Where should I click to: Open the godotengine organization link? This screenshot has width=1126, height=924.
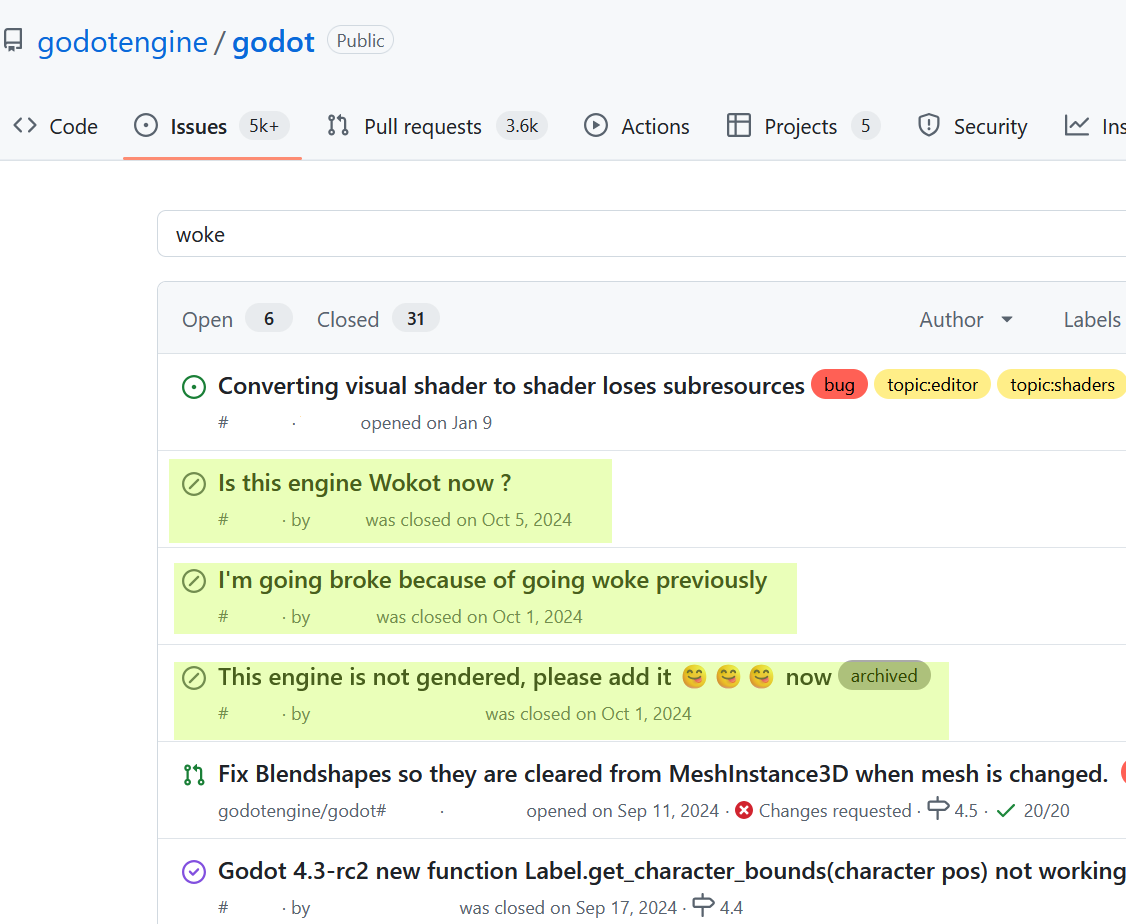tap(122, 41)
